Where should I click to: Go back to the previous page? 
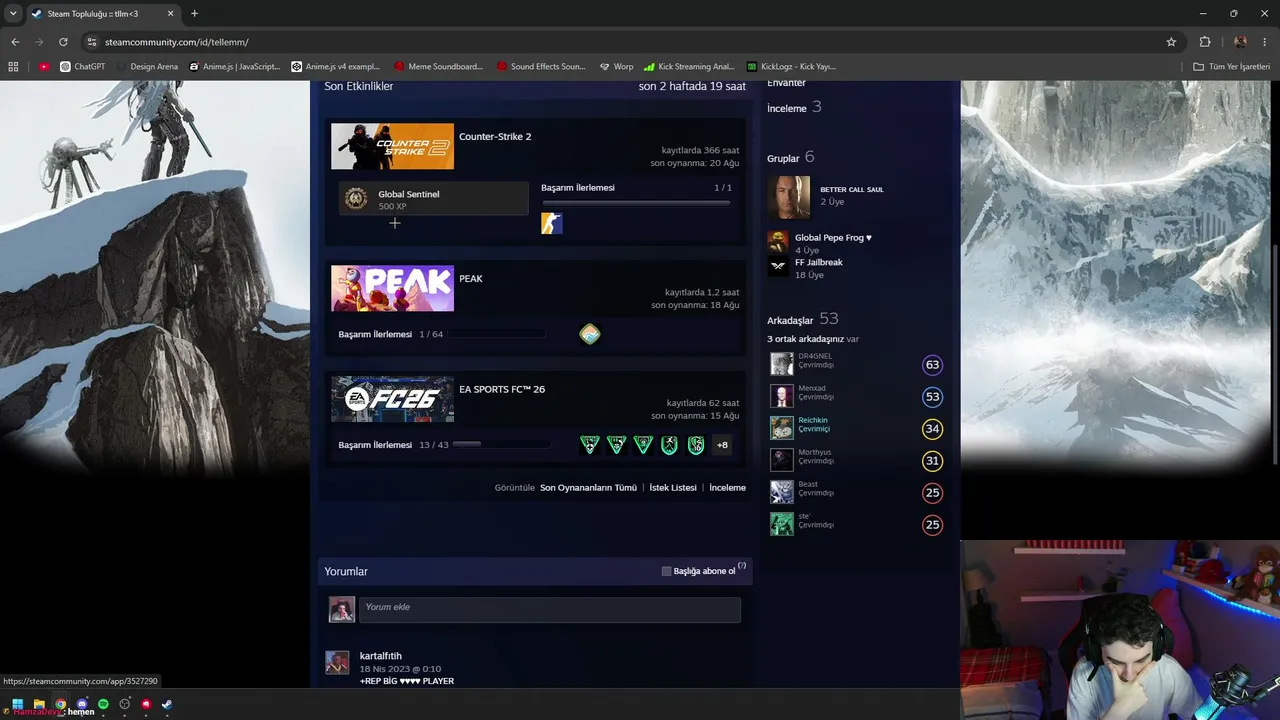point(15,42)
